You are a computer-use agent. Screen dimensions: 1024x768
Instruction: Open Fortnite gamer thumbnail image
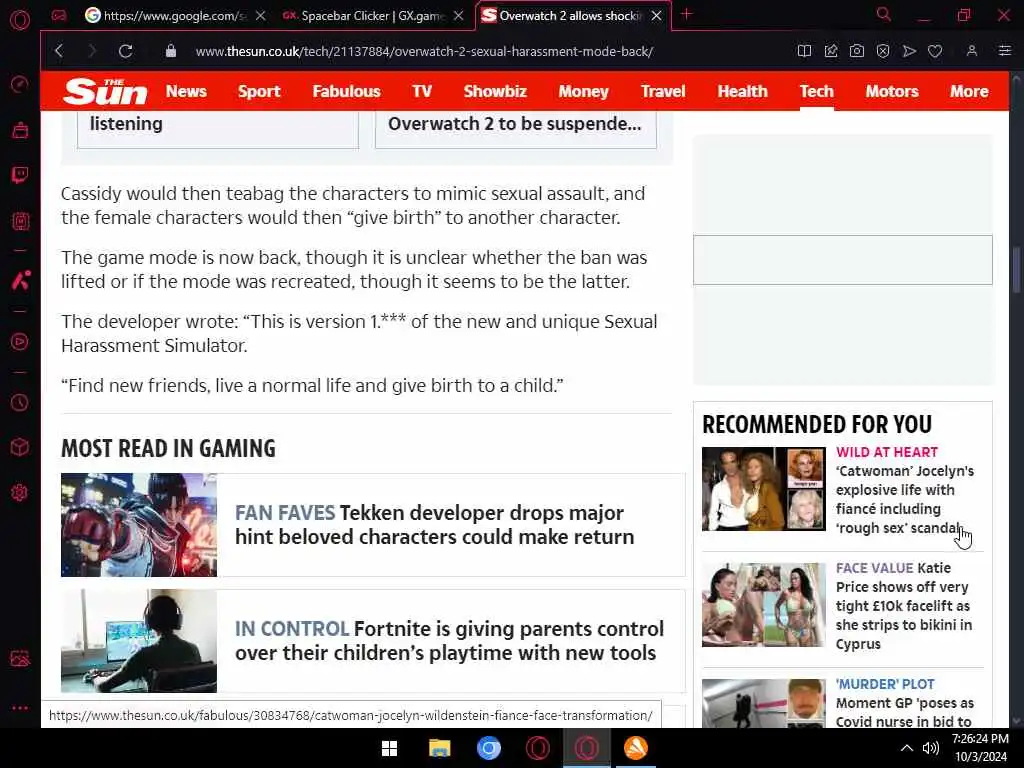[x=138, y=641]
